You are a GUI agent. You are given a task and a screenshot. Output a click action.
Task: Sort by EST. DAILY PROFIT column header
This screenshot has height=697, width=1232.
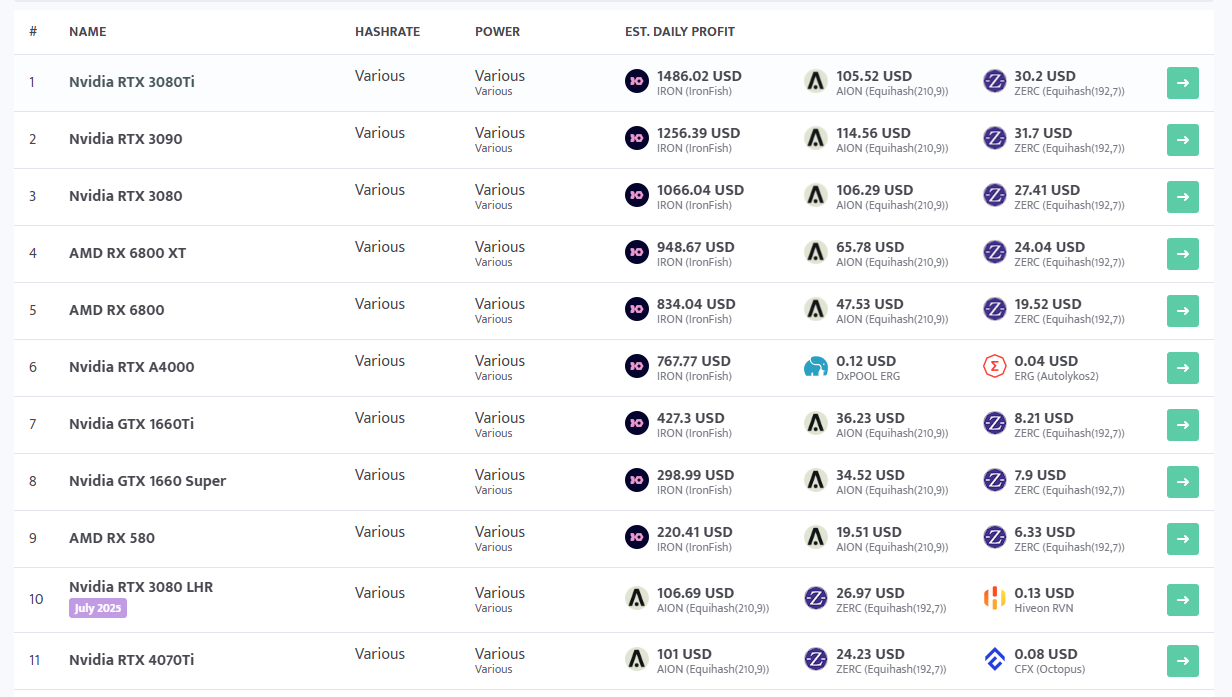click(x=680, y=32)
